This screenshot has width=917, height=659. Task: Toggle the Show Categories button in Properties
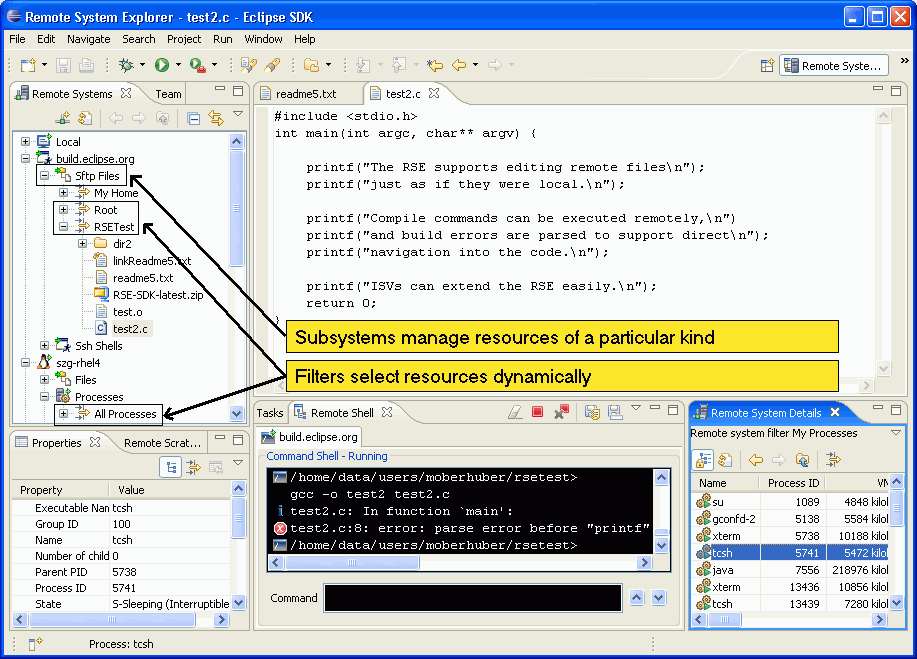[172, 466]
